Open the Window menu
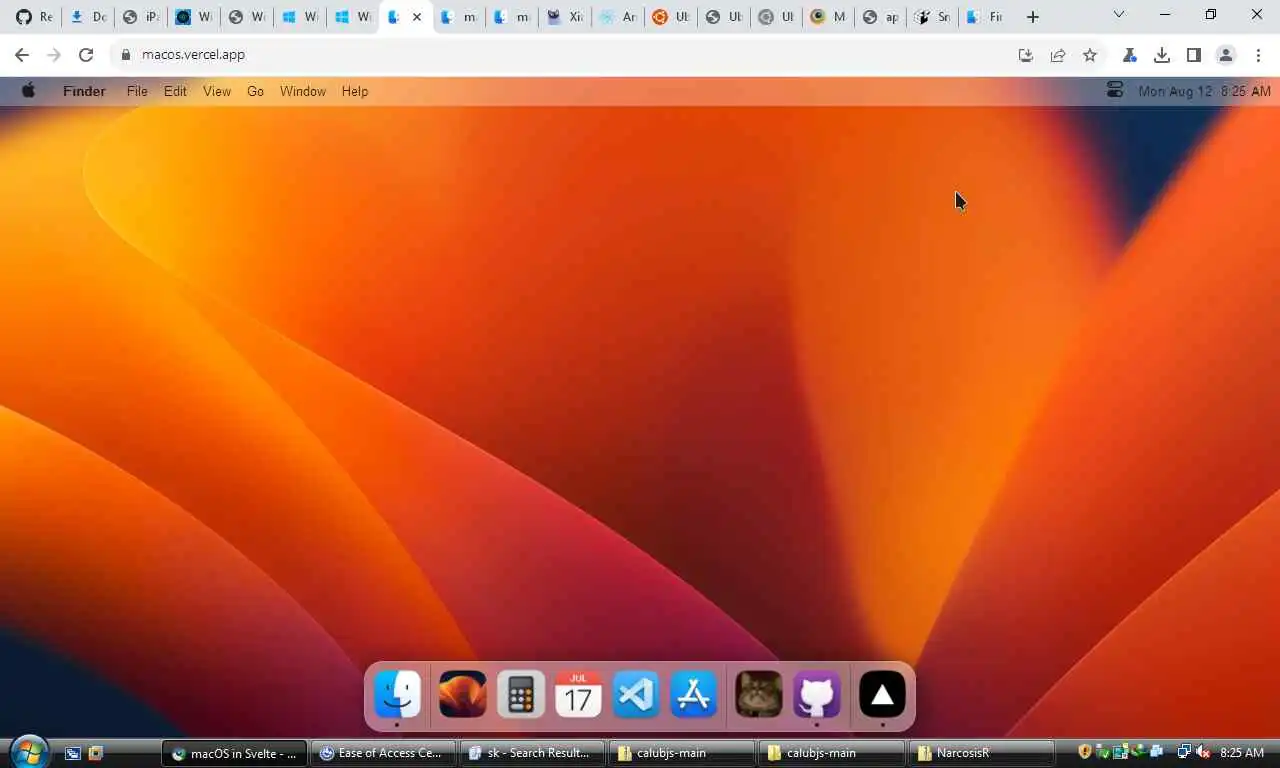1280x768 pixels. click(x=302, y=91)
